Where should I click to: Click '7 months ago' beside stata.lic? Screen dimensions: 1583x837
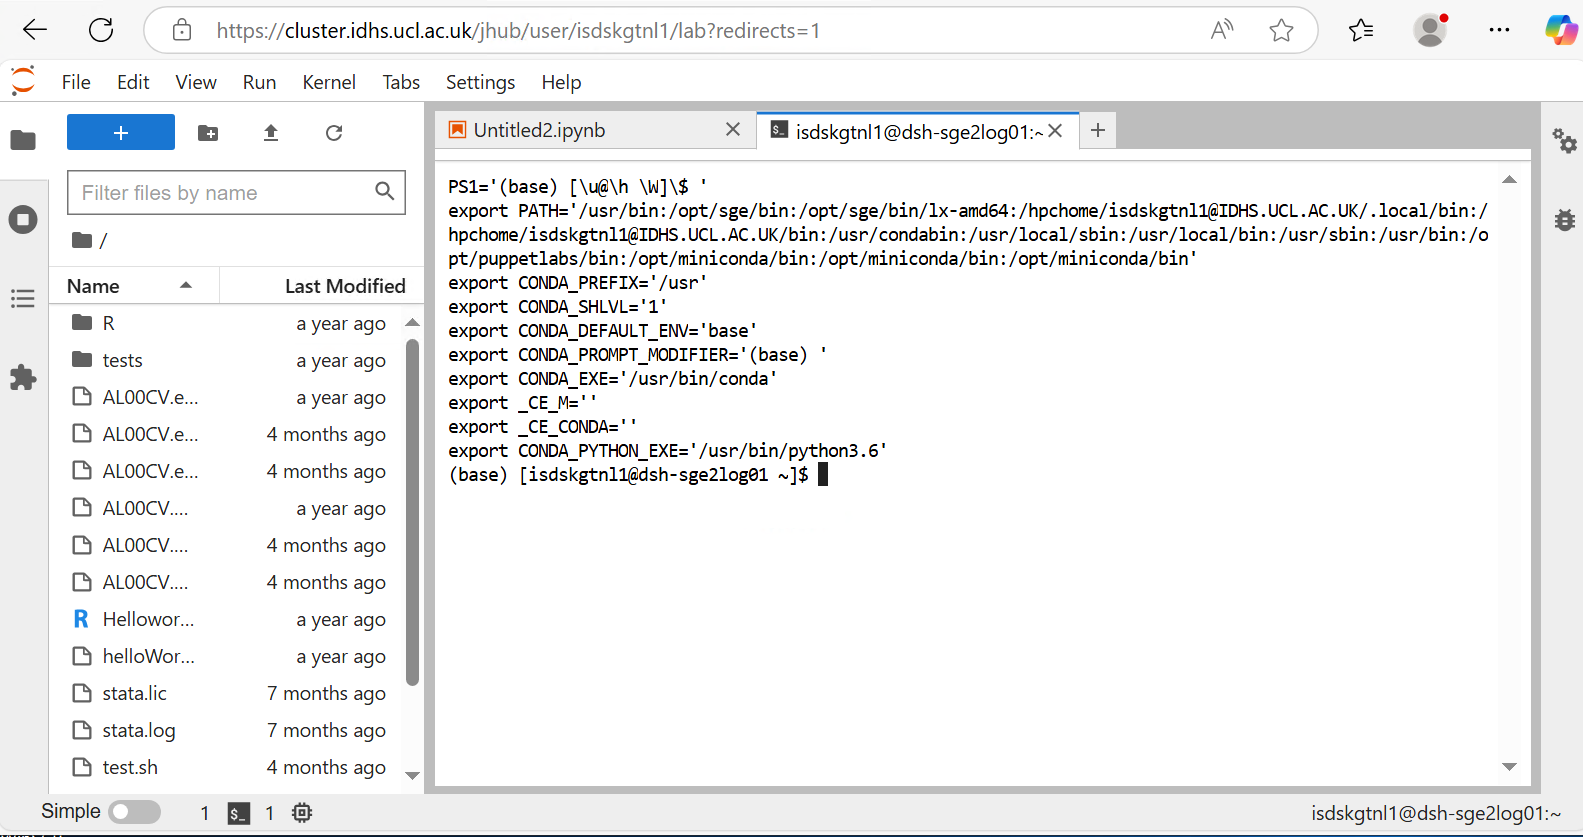[x=326, y=693]
